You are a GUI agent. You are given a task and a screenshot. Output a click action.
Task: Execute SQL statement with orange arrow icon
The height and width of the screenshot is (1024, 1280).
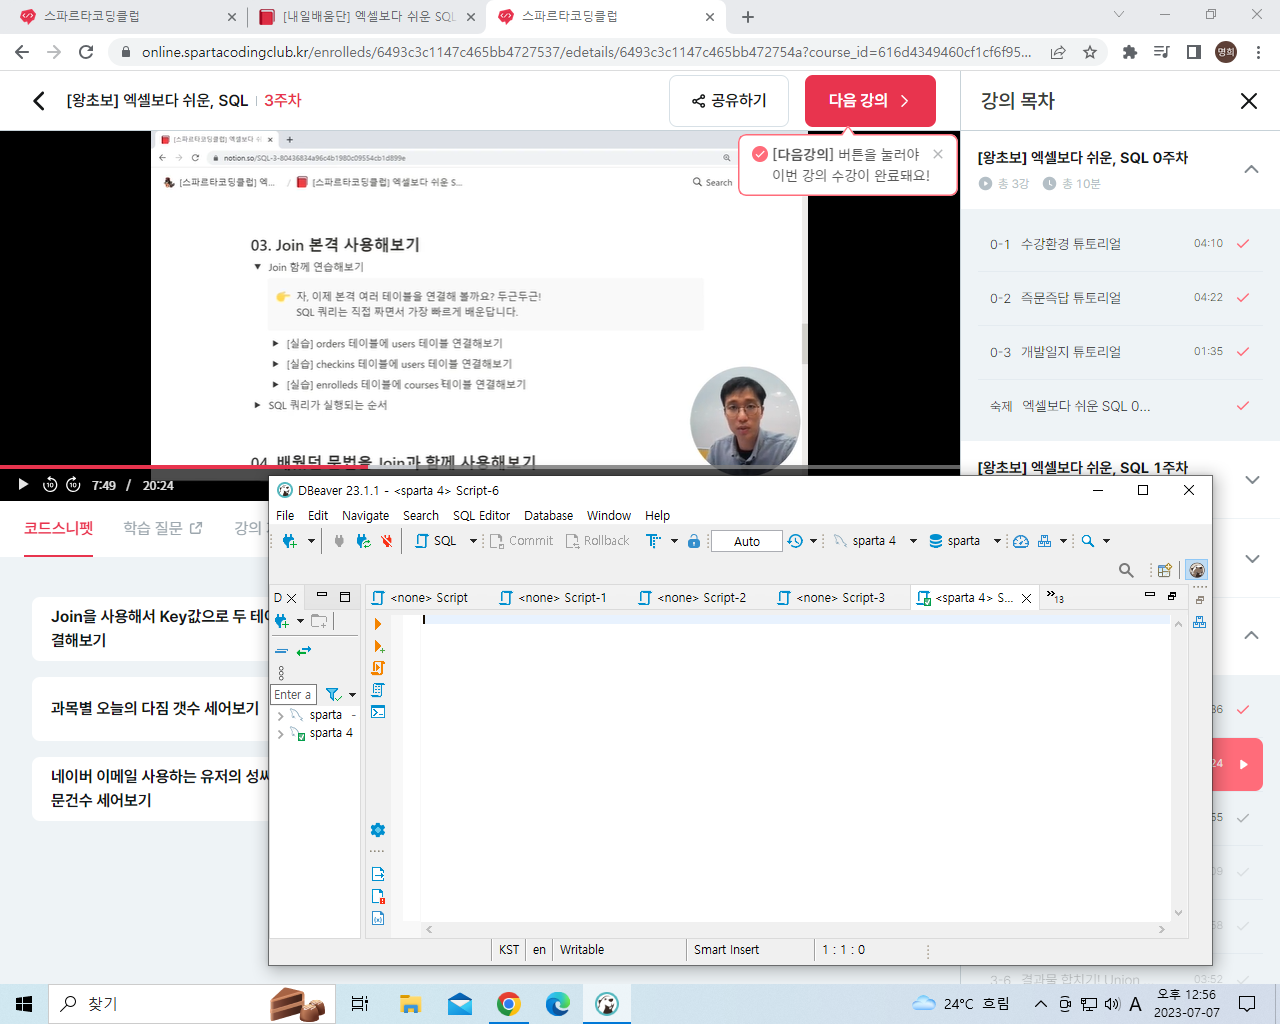pos(378,624)
